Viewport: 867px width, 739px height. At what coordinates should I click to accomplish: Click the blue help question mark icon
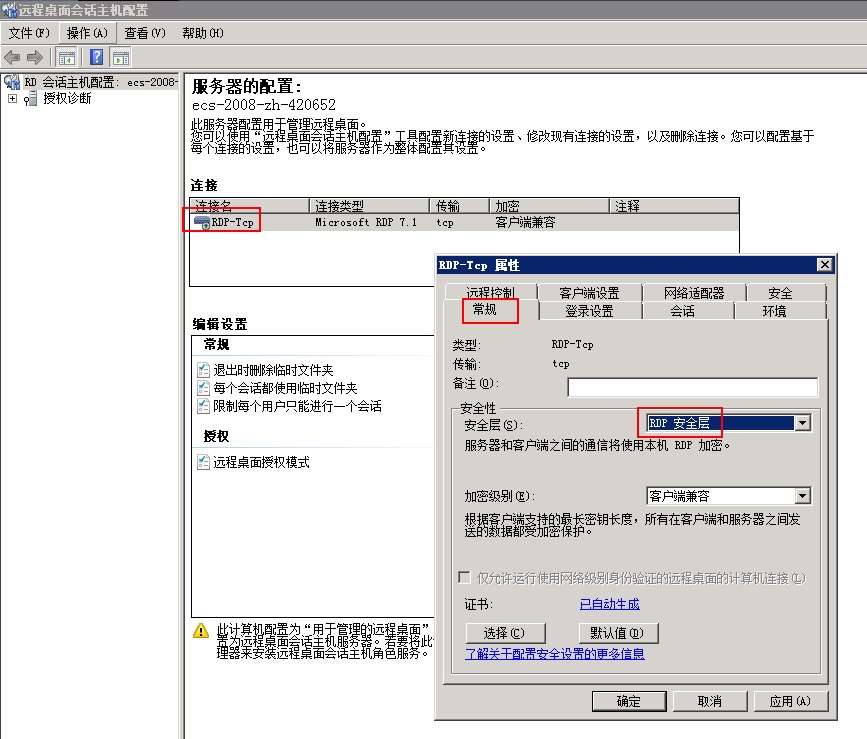pos(97,57)
